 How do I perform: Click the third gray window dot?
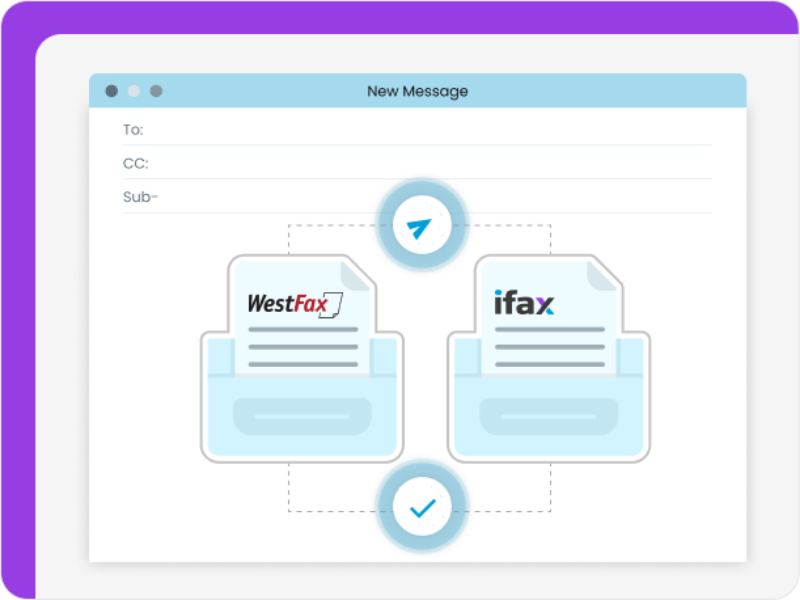pos(156,91)
